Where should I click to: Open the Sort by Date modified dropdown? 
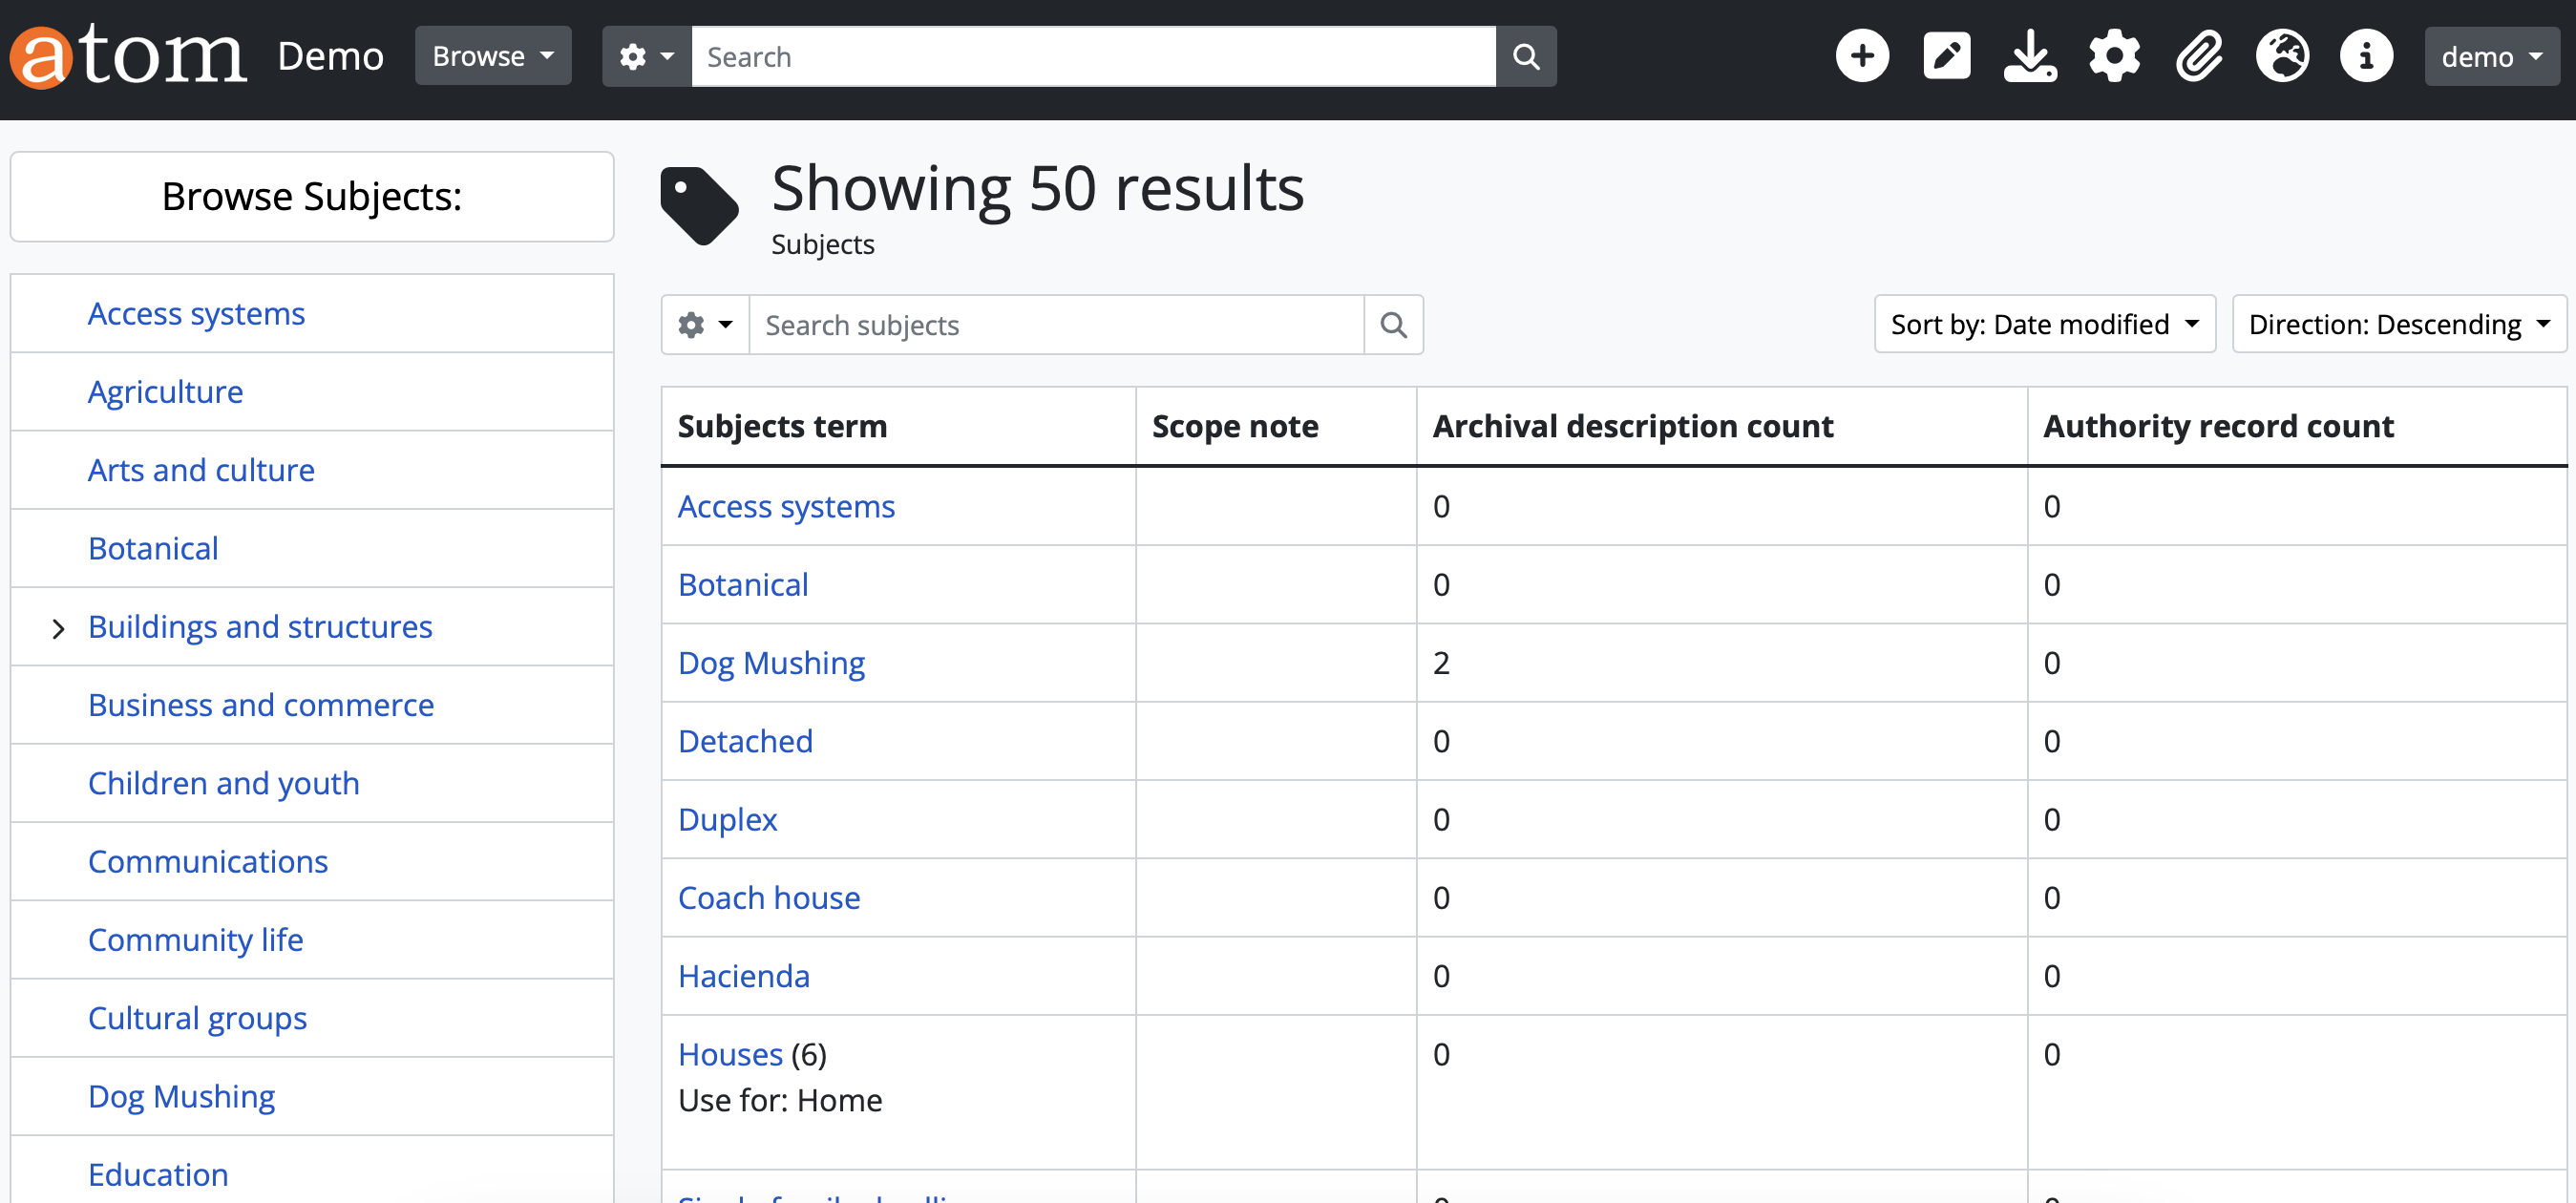click(2044, 325)
